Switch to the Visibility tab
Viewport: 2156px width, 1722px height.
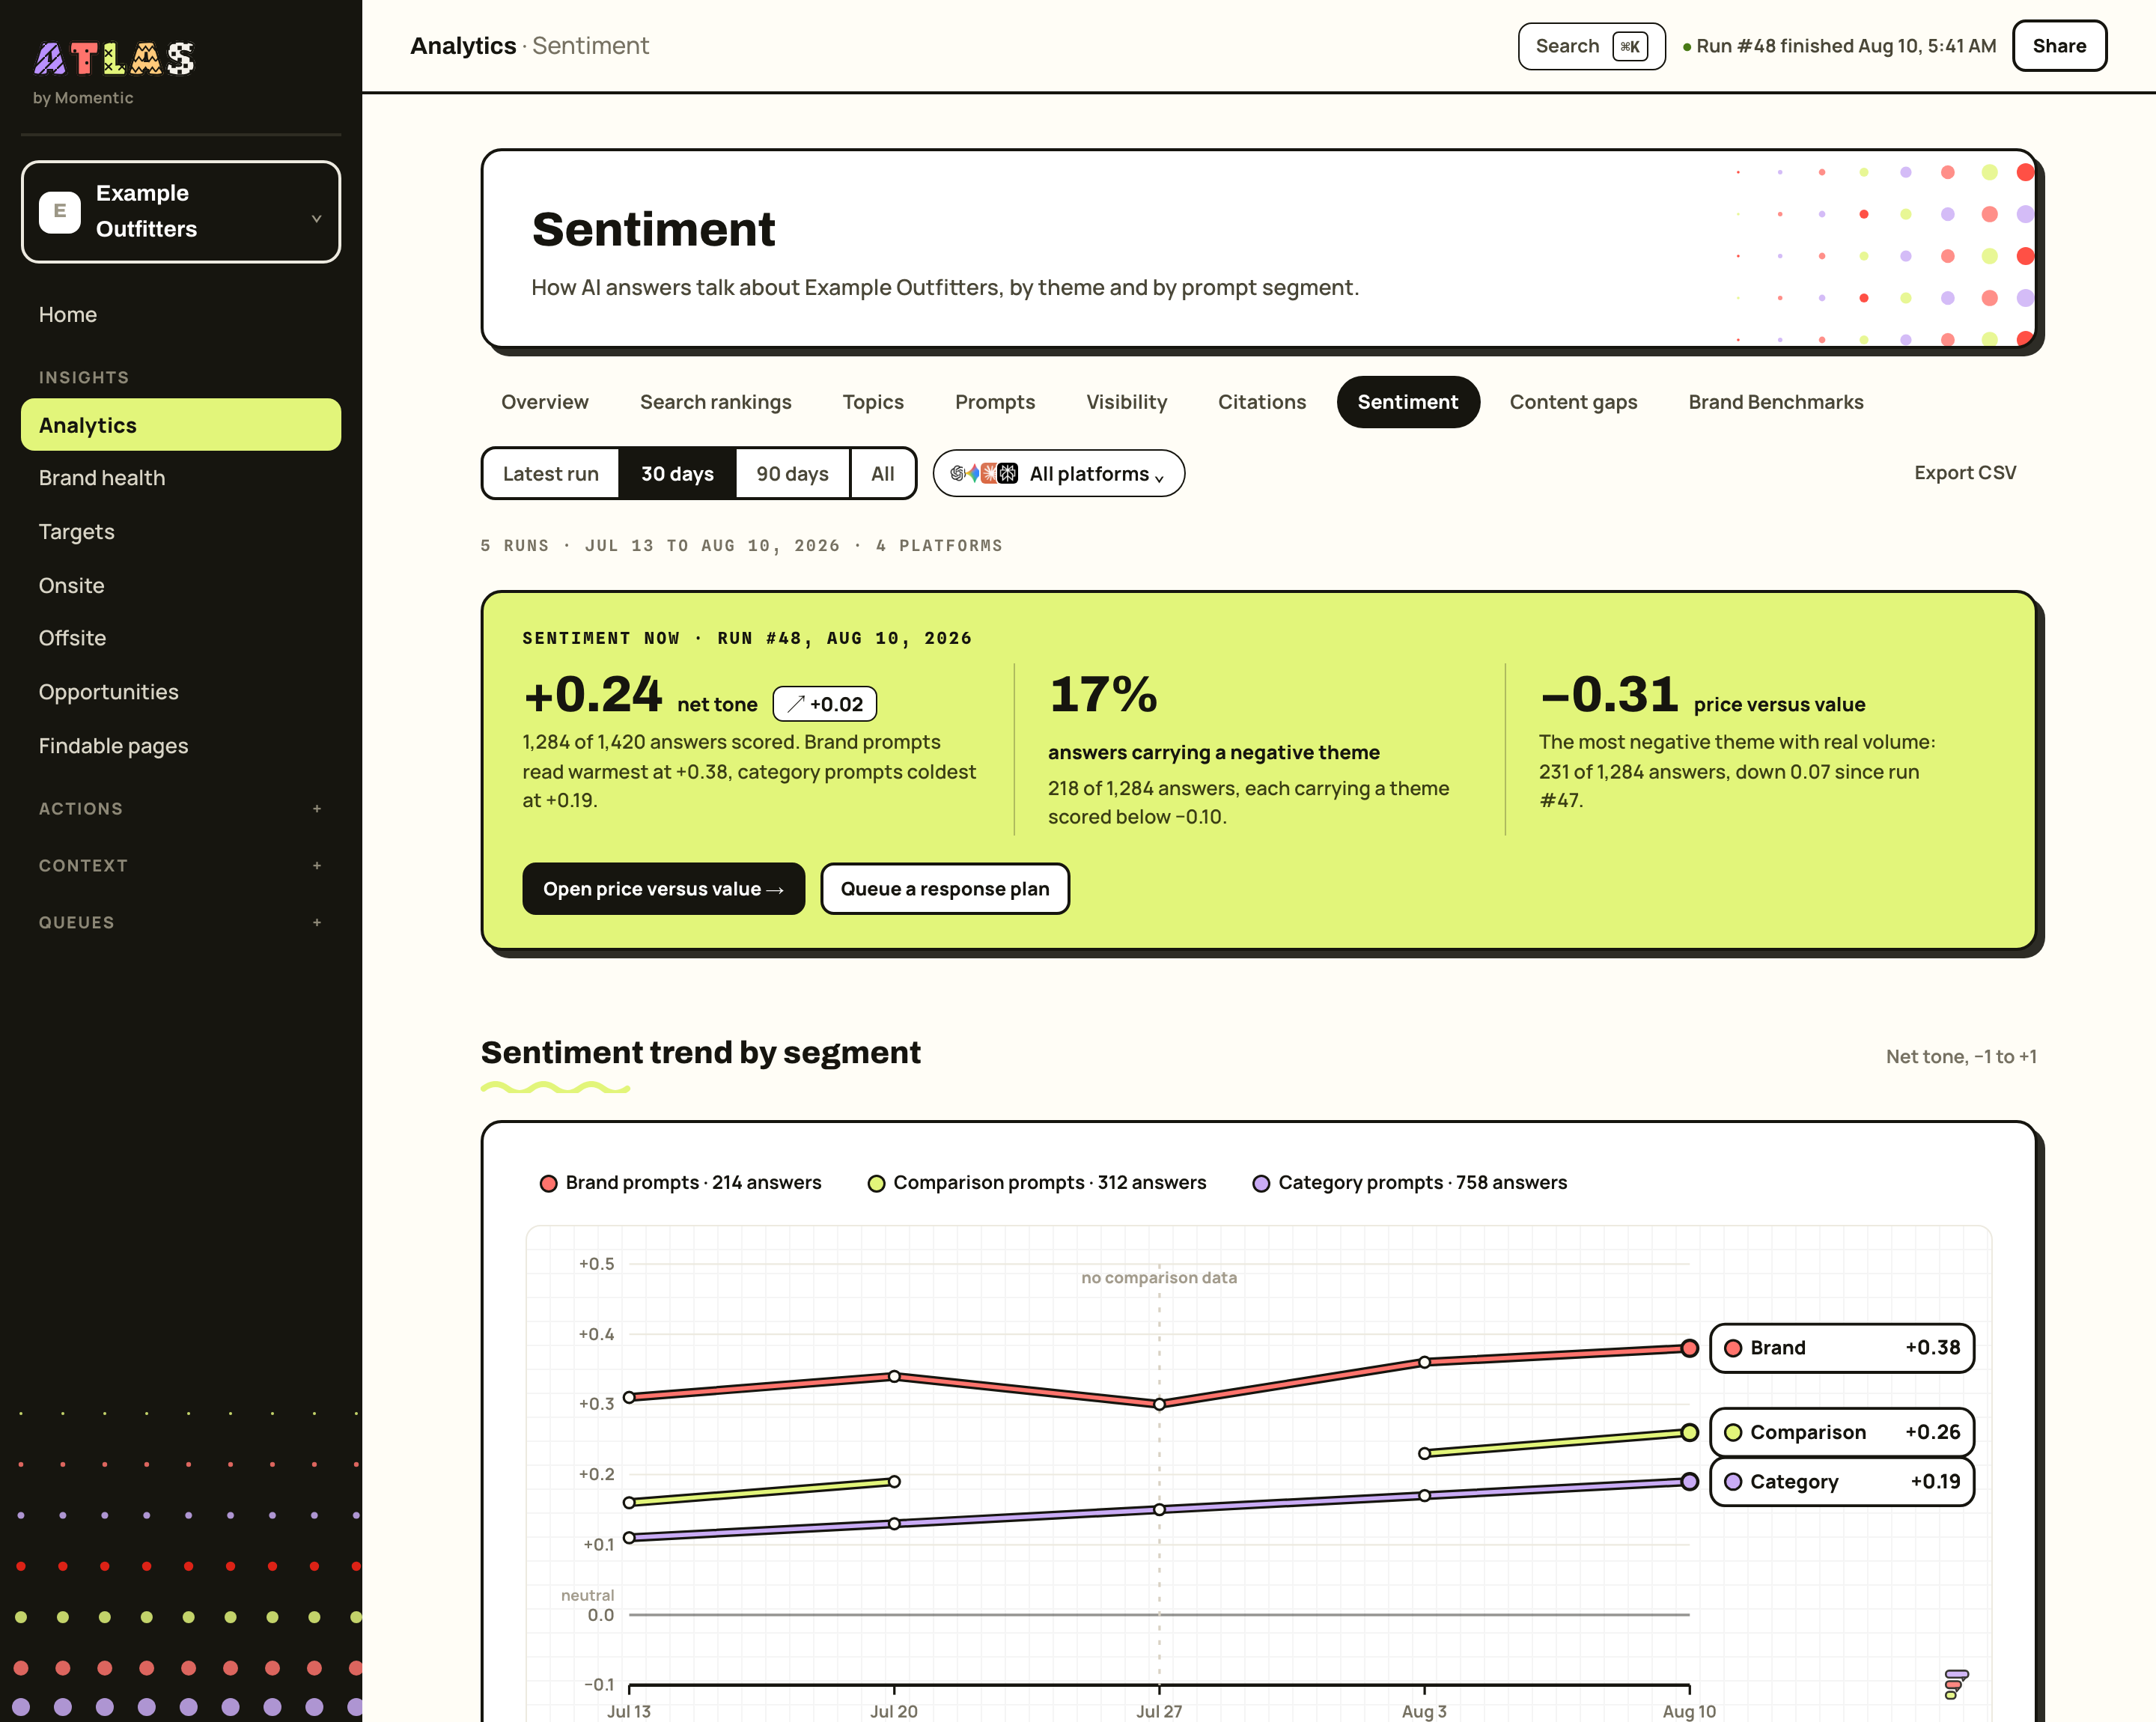[1127, 402]
